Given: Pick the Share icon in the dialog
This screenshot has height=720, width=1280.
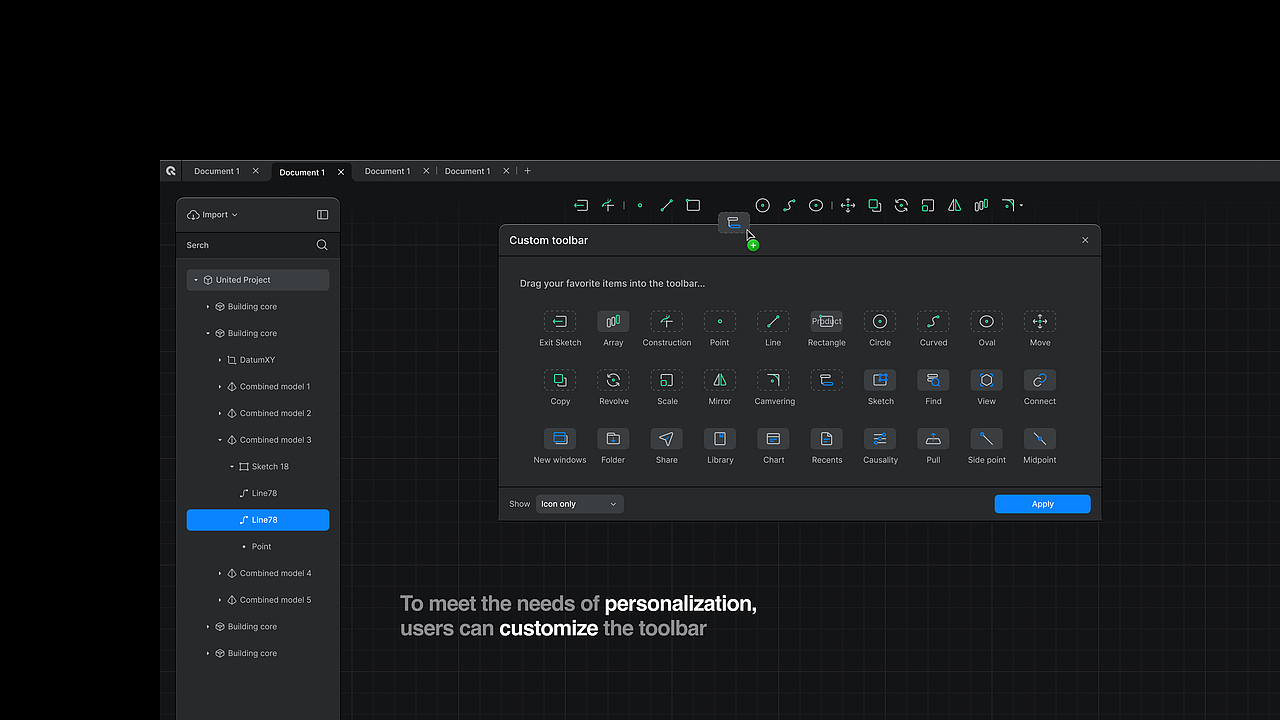Looking at the screenshot, I should tap(666, 438).
